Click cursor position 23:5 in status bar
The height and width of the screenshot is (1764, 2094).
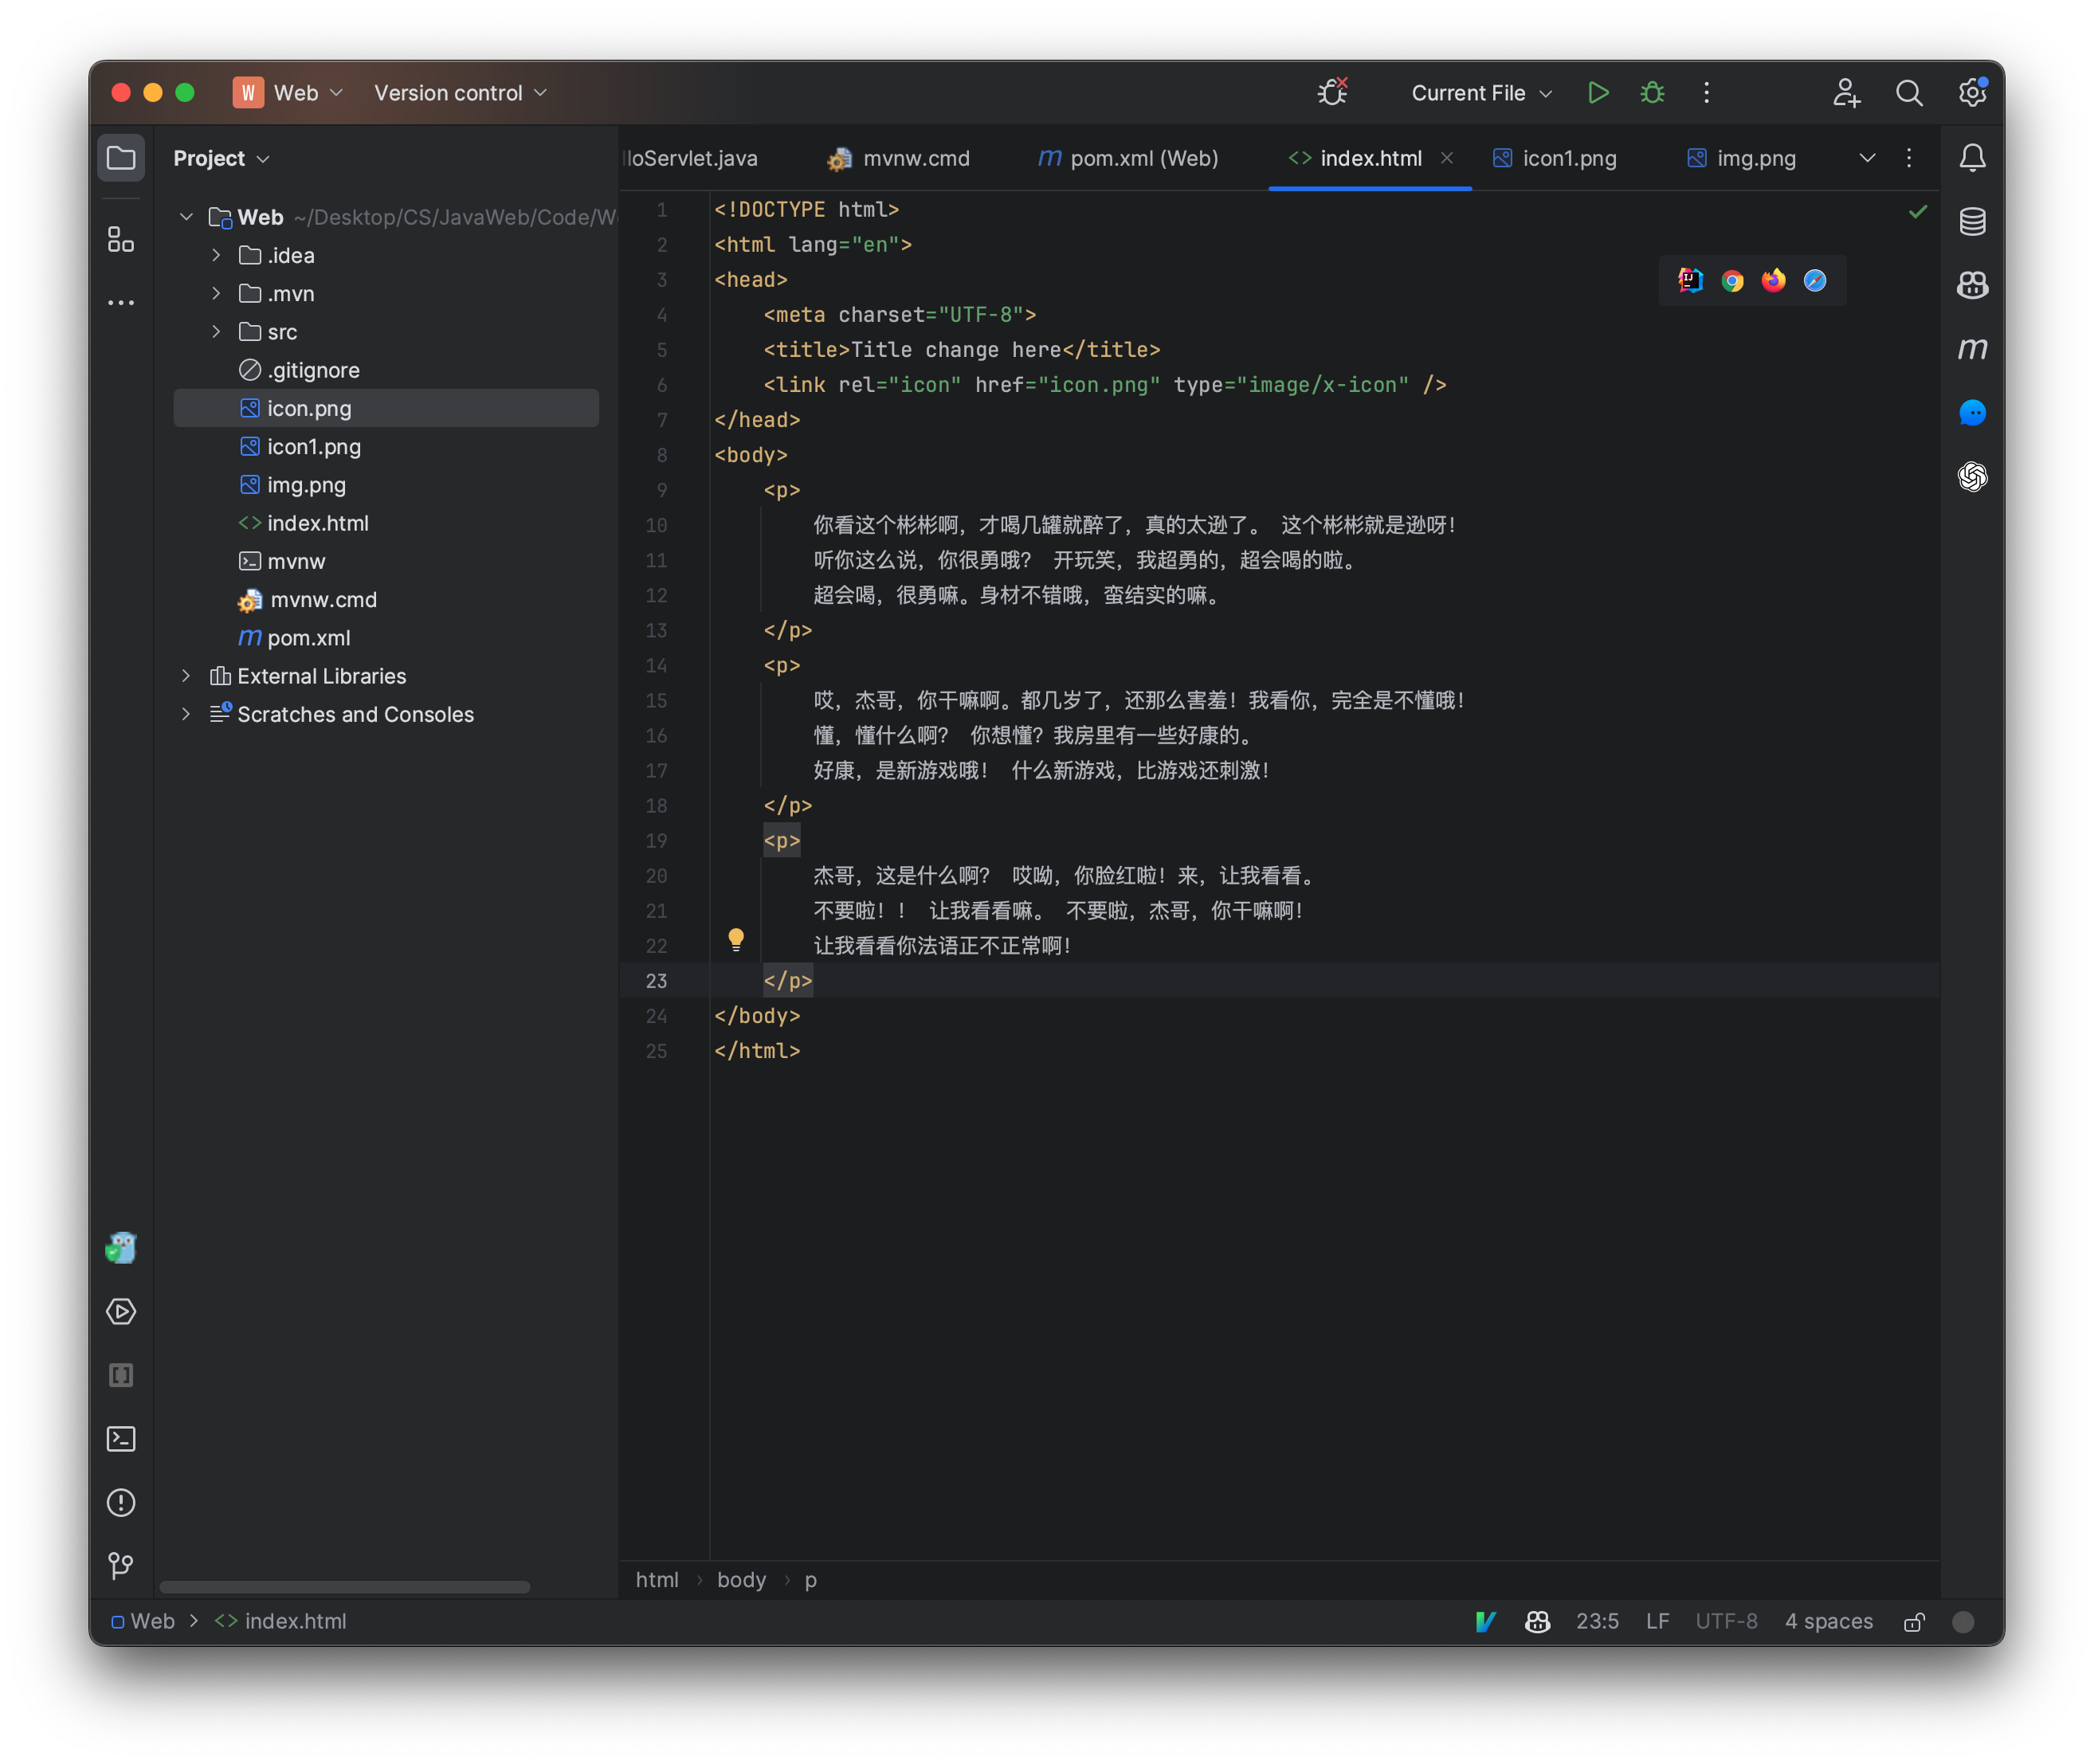1597,1621
